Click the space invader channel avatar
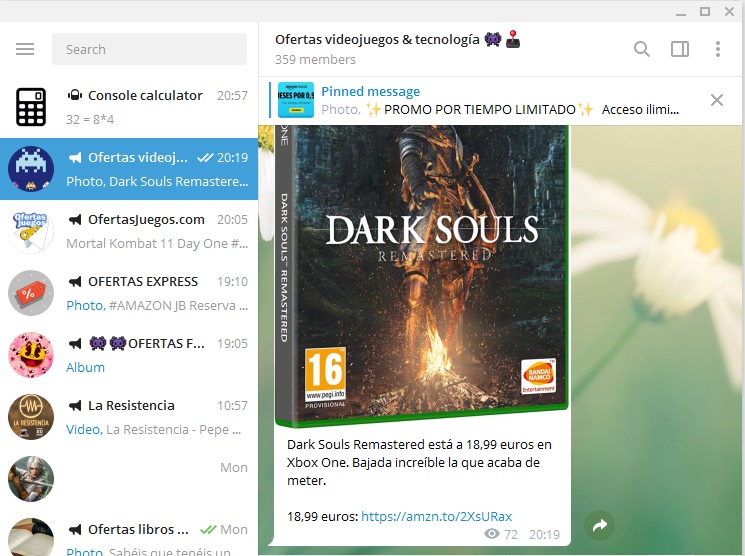 pos(31,169)
